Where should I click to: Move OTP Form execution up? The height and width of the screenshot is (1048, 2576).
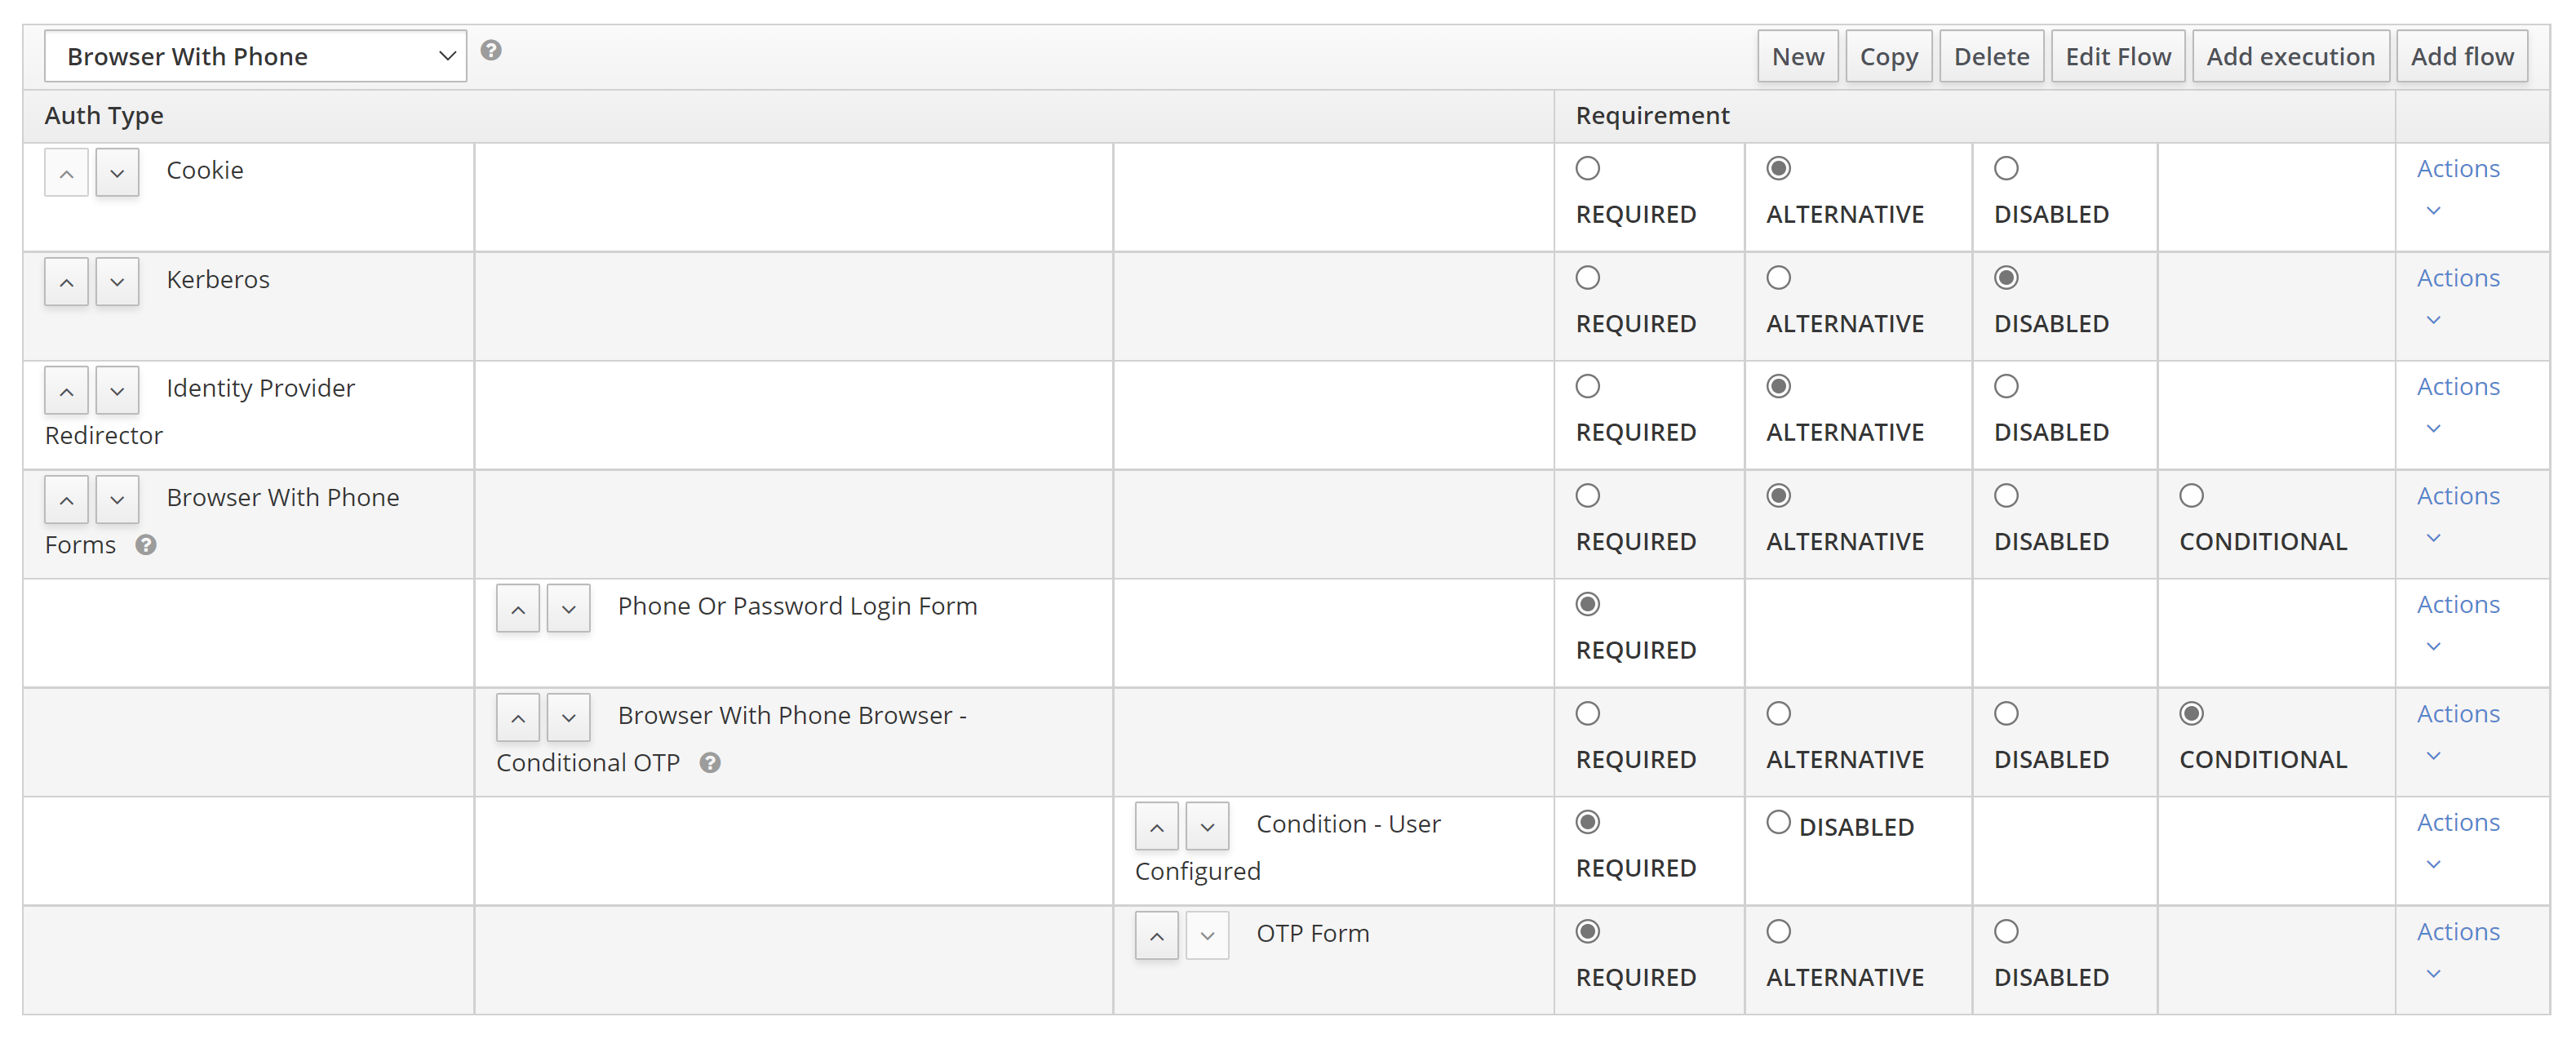(x=1156, y=936)
